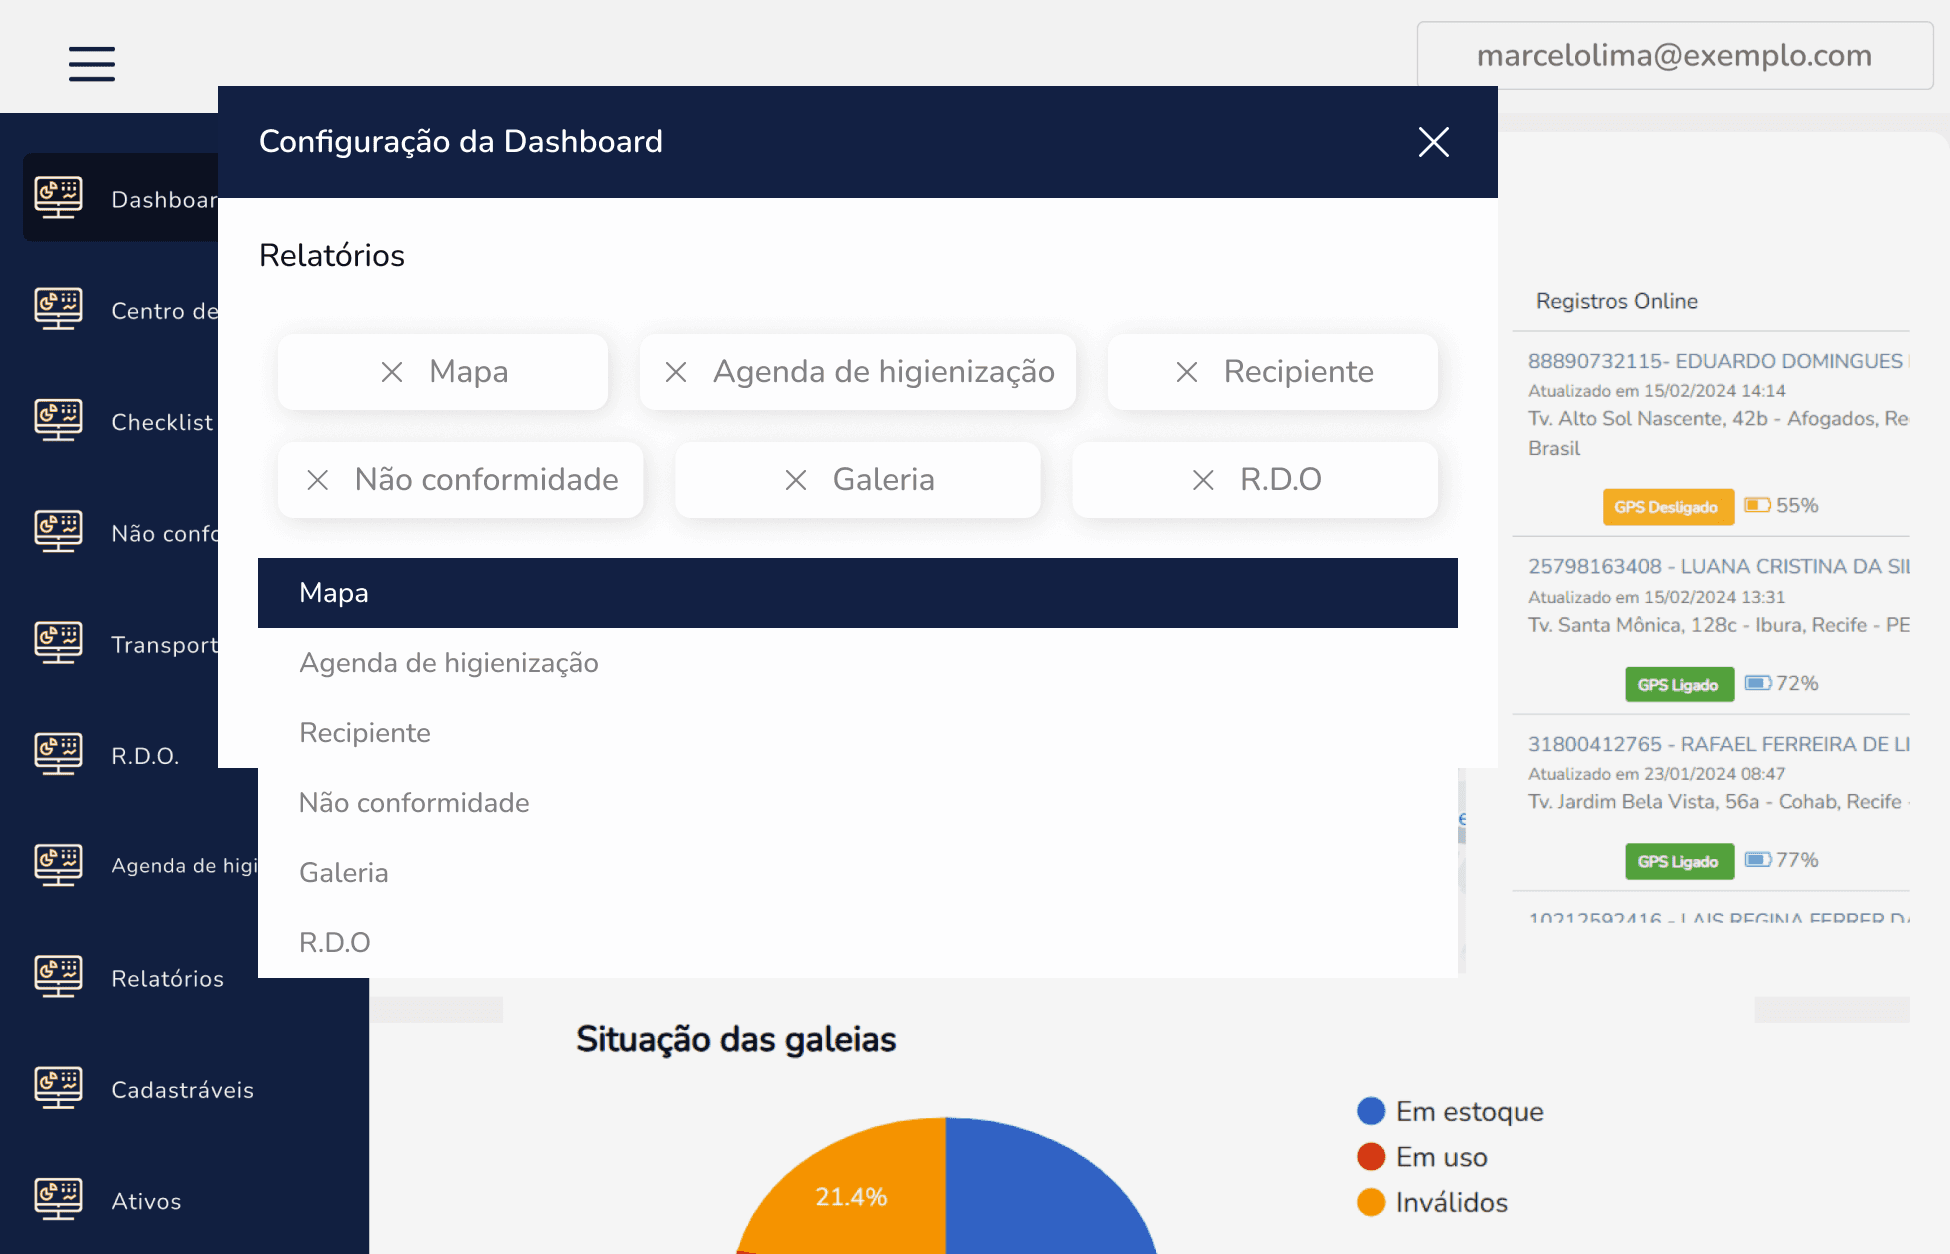Remove the Não conformidade chip

coord(318,480)
